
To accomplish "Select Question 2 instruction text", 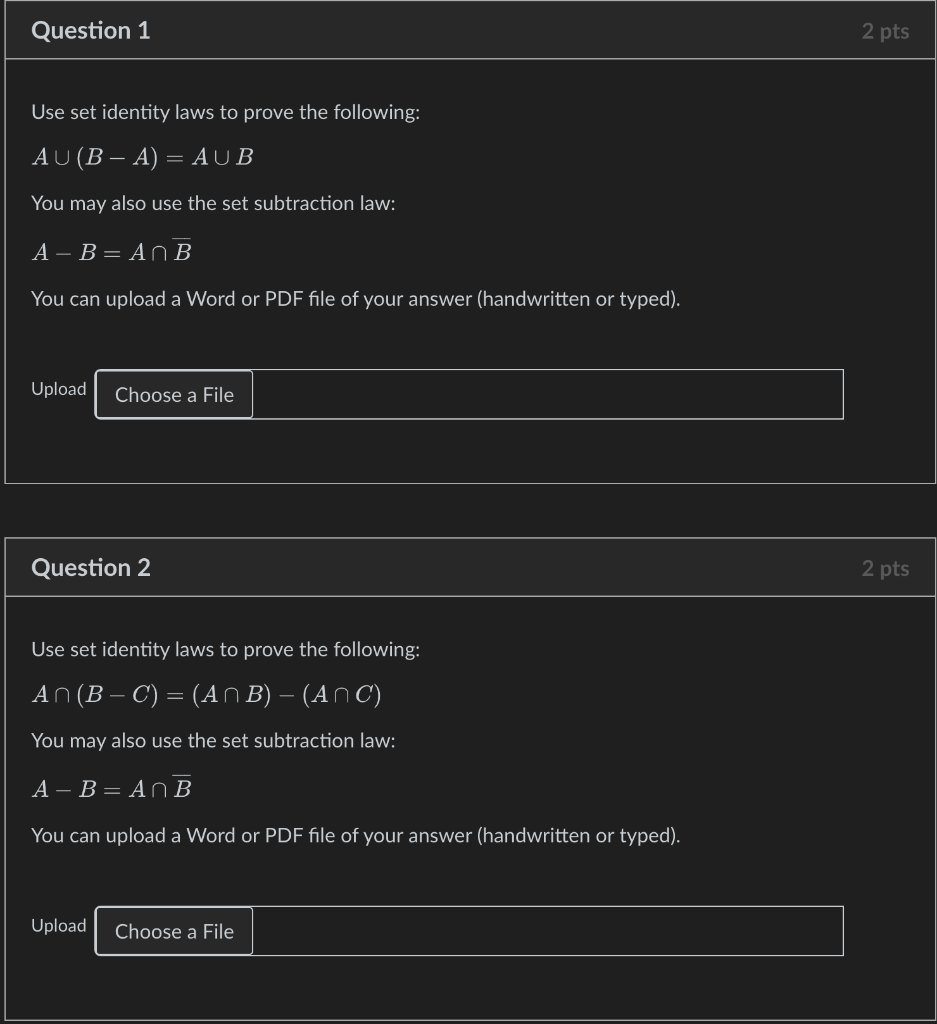I will click(x=227, y=649).
